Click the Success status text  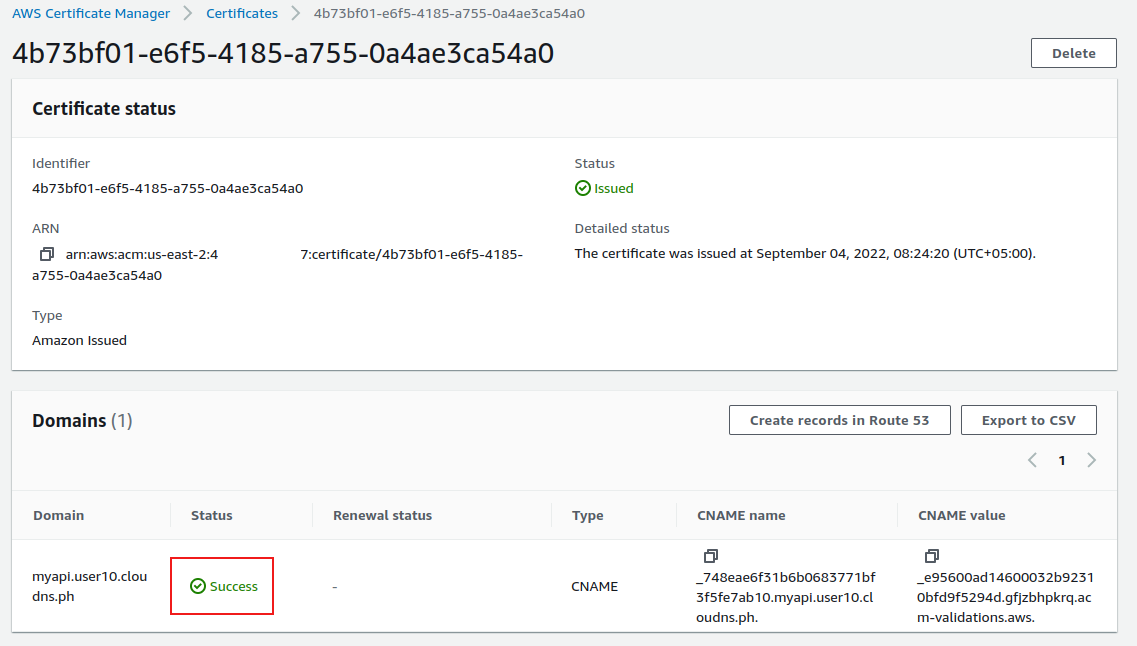233,586
